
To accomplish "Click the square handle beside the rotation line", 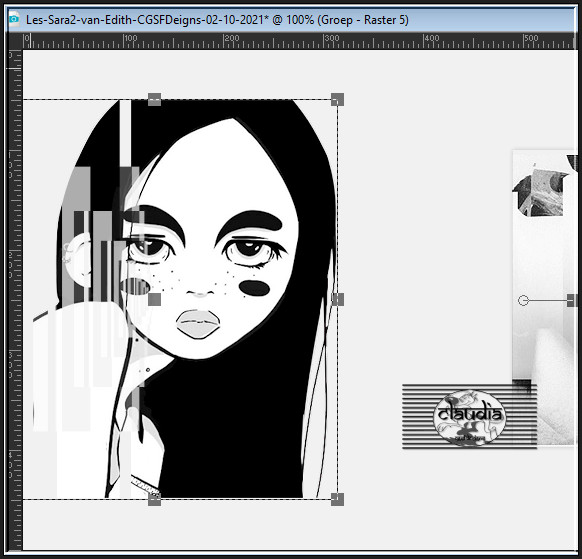I will coord(572,300).
